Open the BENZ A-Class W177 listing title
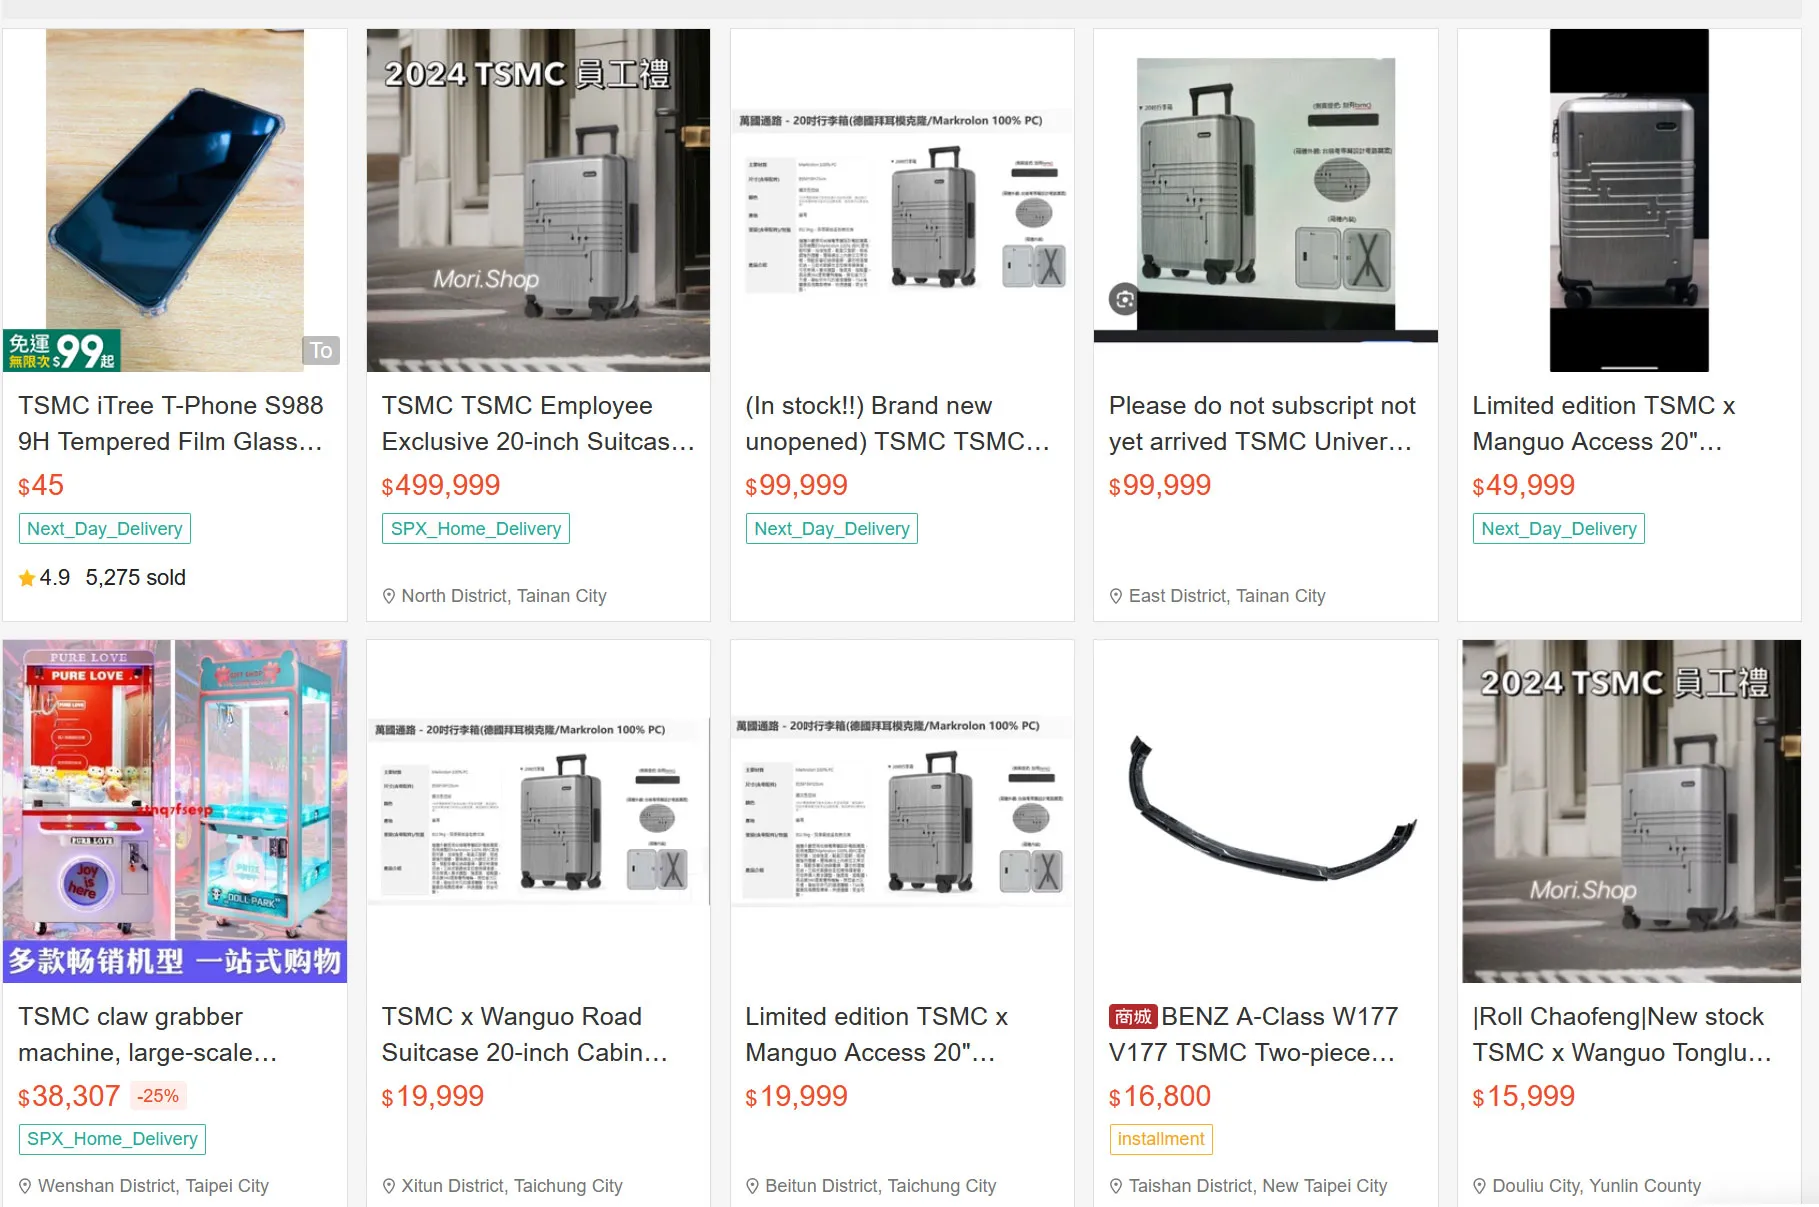The width and height of the screenshot is (1819, 1207). click(1253, 1034)
